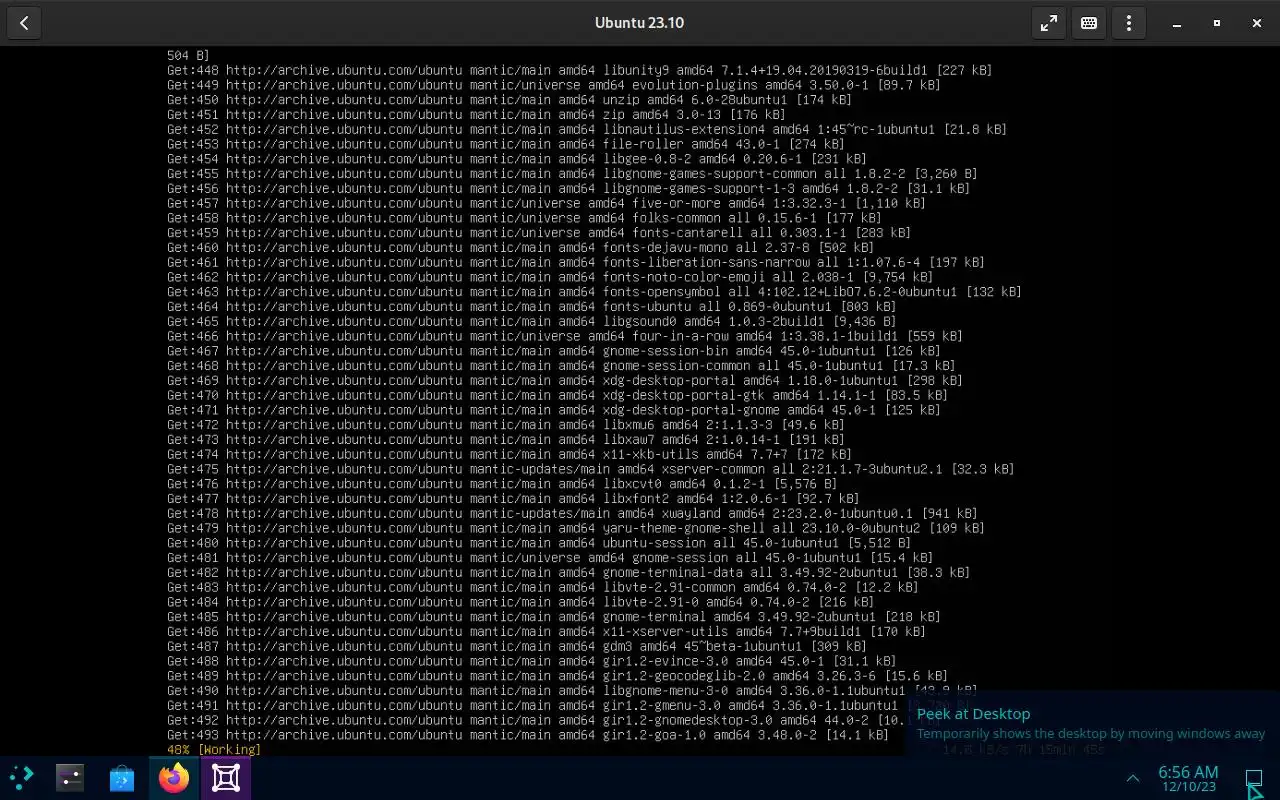Select the Get:467 gnome-session-bin line
Viewport: 1280px width, 800px height.
(554, 350)
